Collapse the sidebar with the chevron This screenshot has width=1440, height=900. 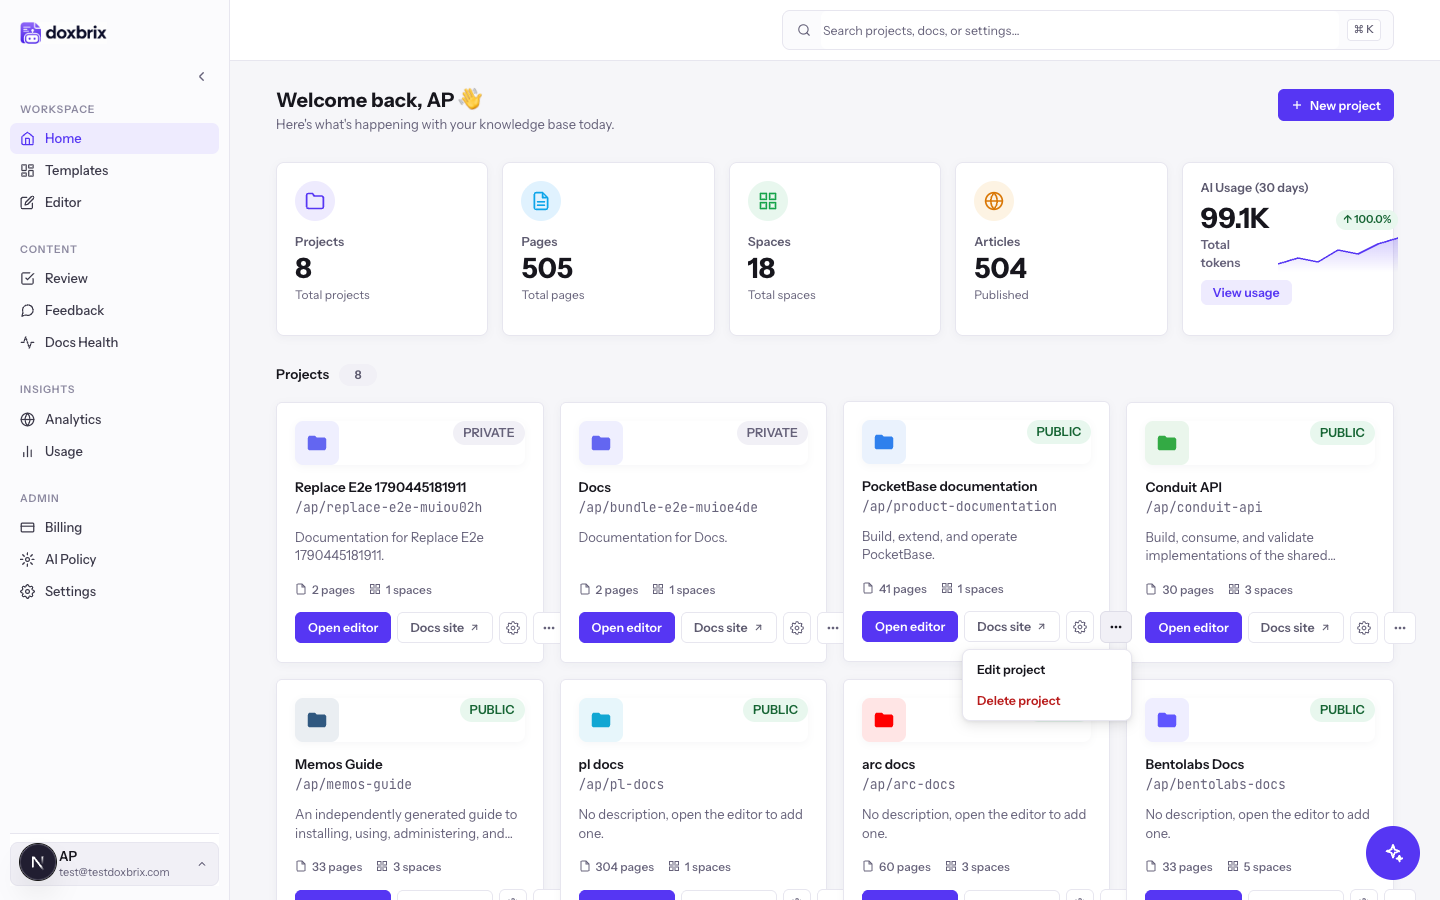click(202, 77)
